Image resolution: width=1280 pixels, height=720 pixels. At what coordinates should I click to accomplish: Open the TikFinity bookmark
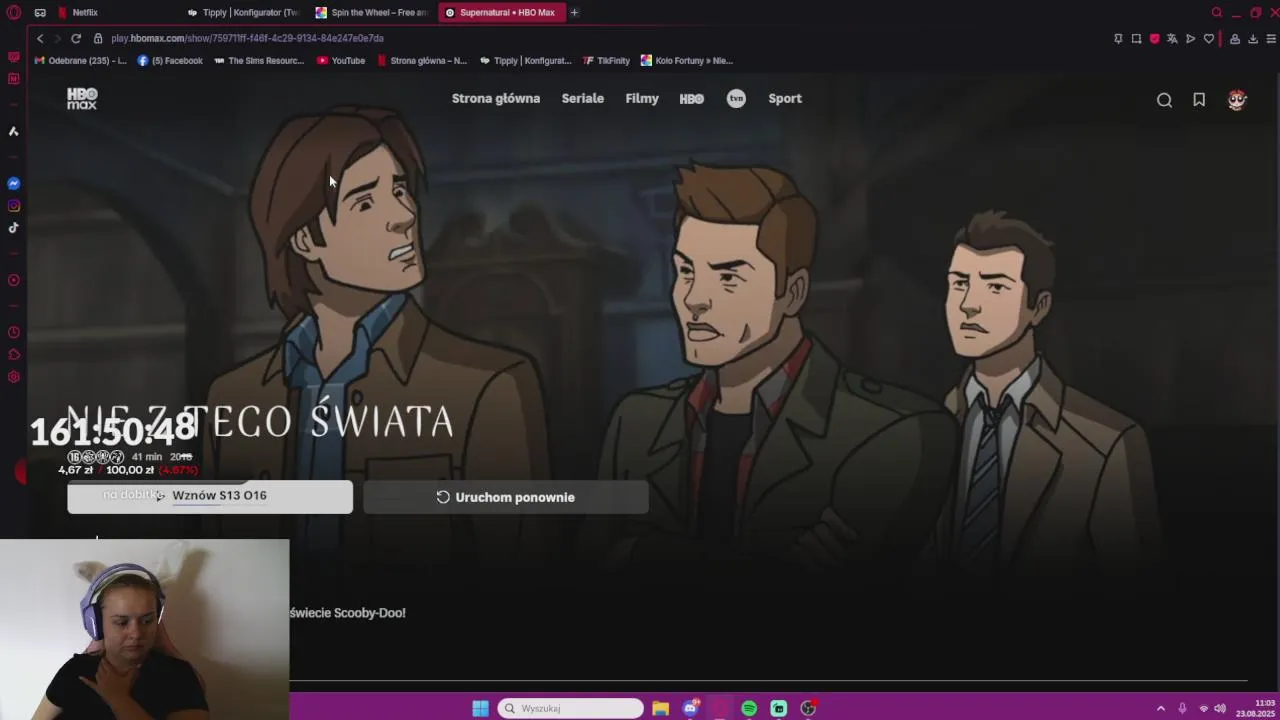pyautogui.click(x=607, y=60)
